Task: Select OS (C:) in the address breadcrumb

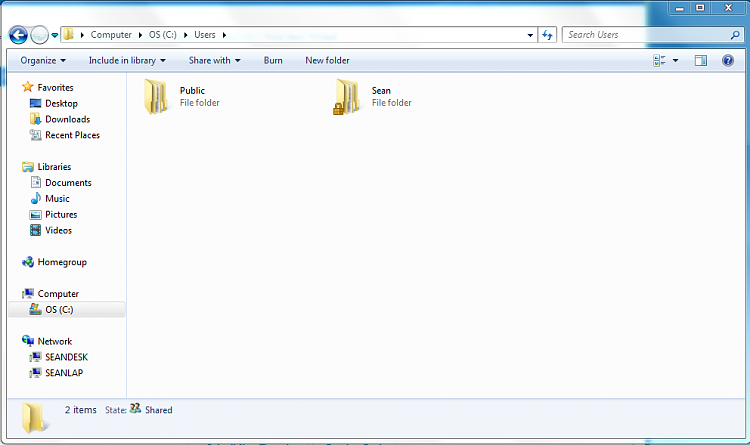Action: click(x=163, y=35)
